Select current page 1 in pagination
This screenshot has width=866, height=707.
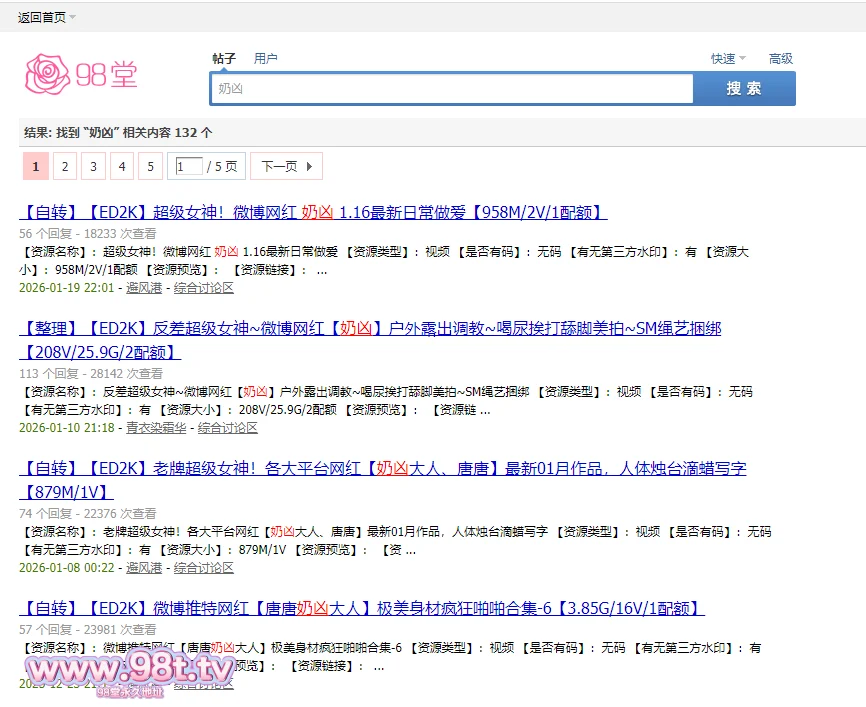35,167
